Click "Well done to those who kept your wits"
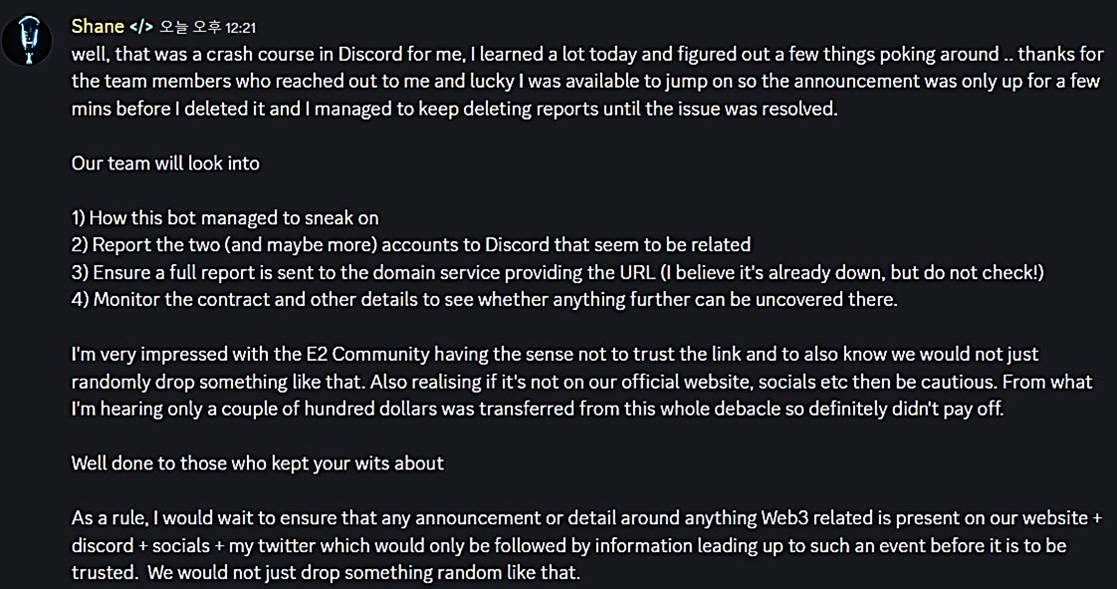Screen dimensions: 1117x589 pyautogui.click(x=257, y=463)
